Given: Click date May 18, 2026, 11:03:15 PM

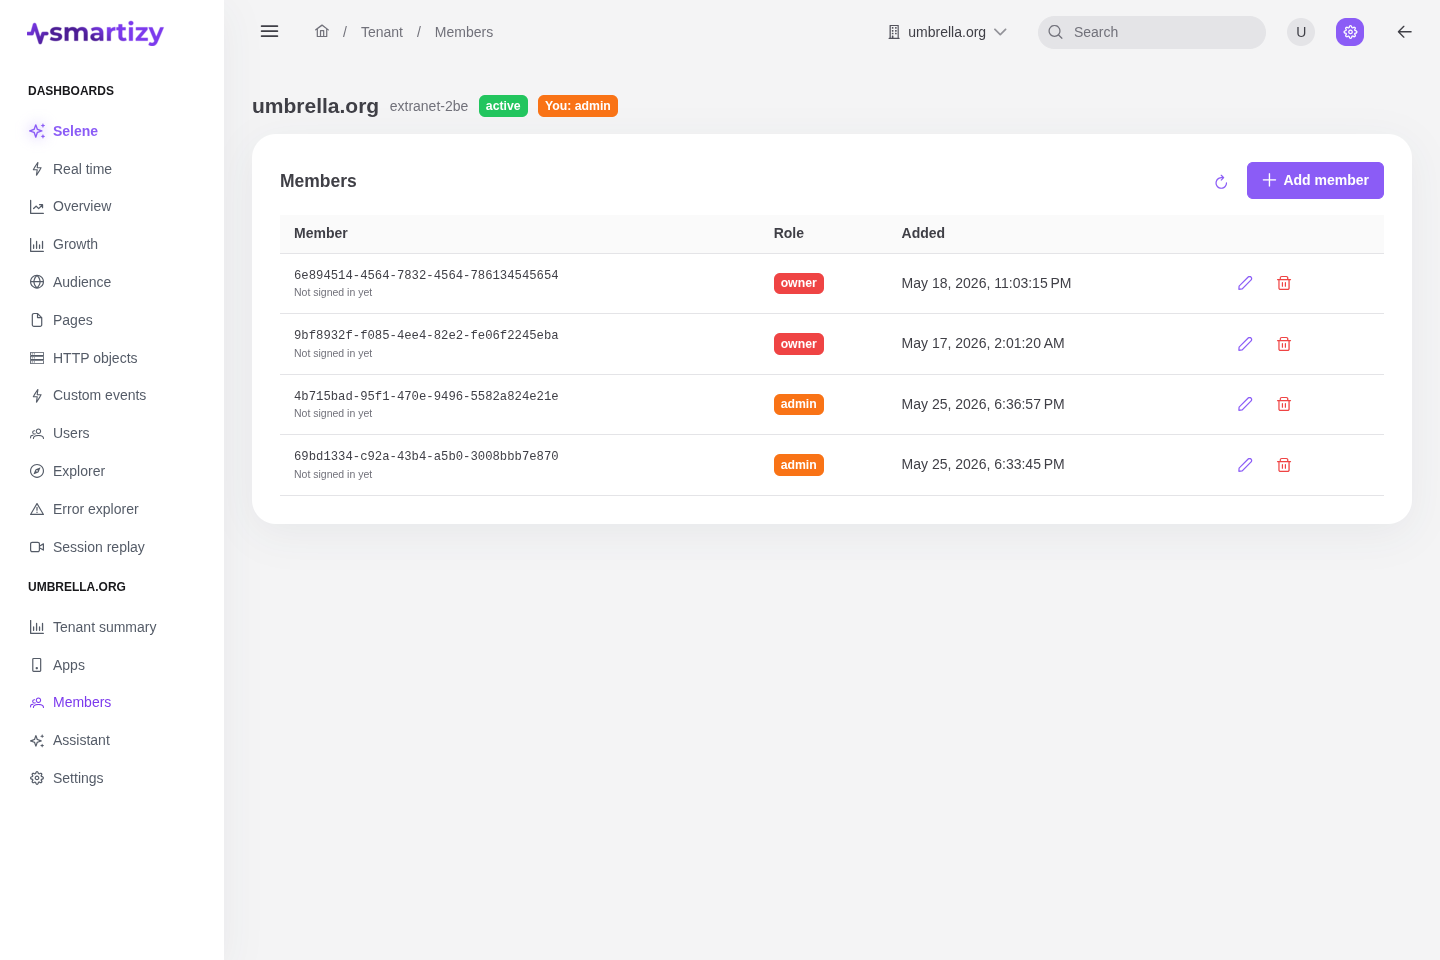Looking at the screenshot, I should 986,283.
